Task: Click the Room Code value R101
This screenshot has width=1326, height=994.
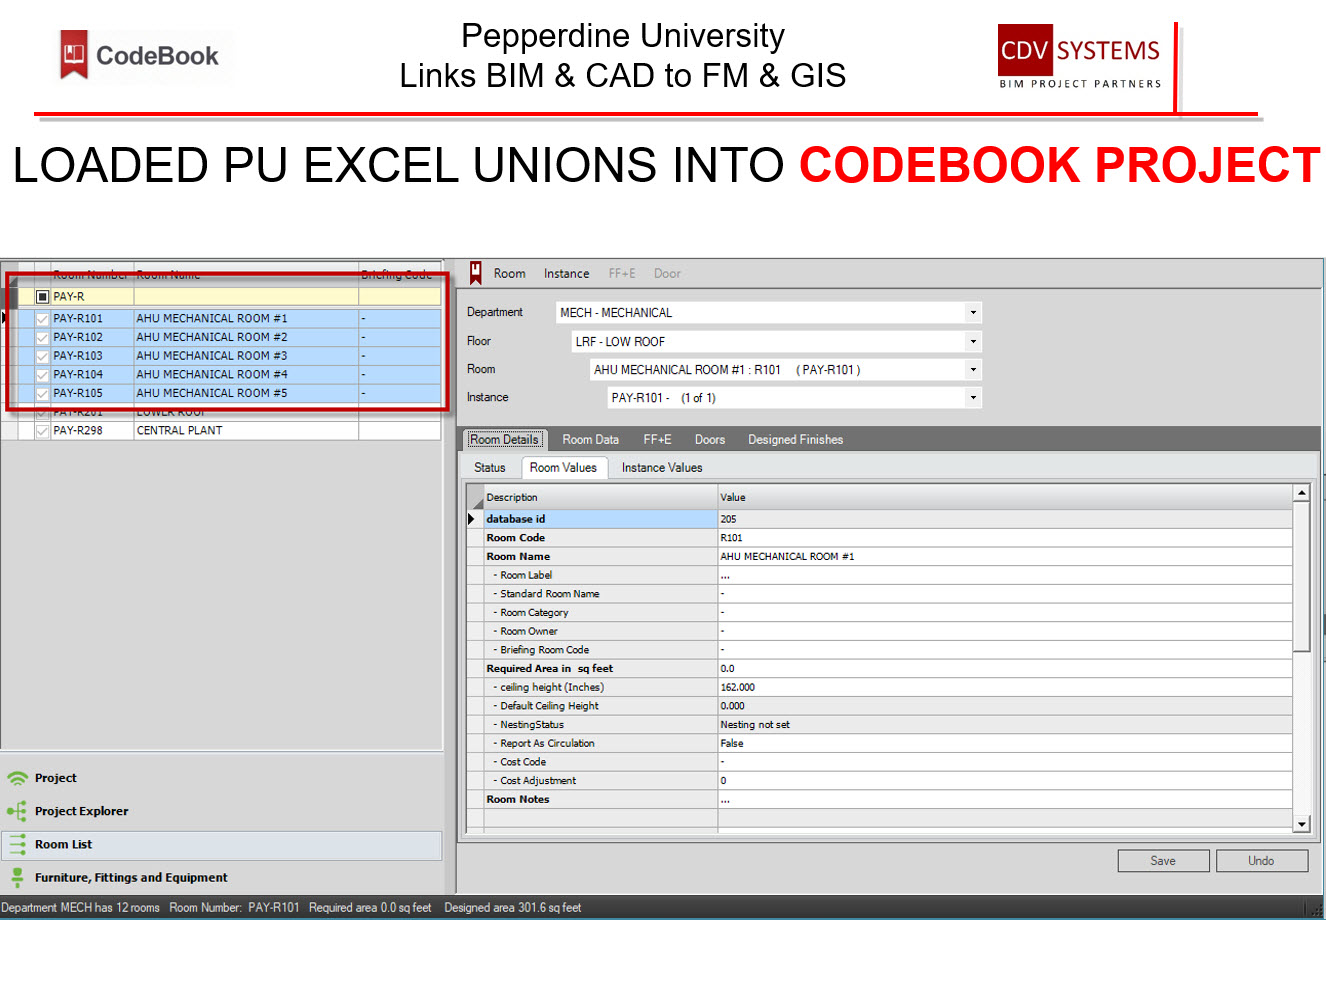Action: point(1004,538)
